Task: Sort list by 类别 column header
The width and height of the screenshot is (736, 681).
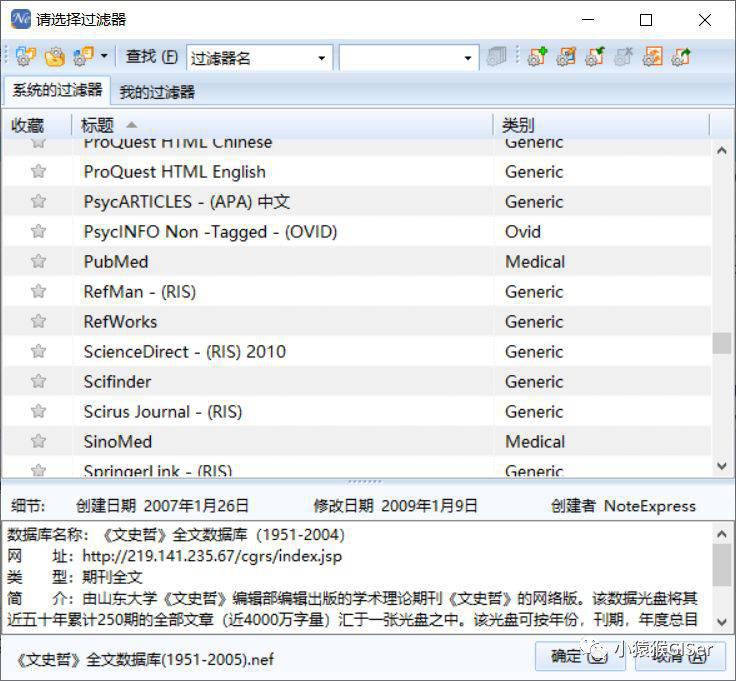Action: tap(600, 125)
